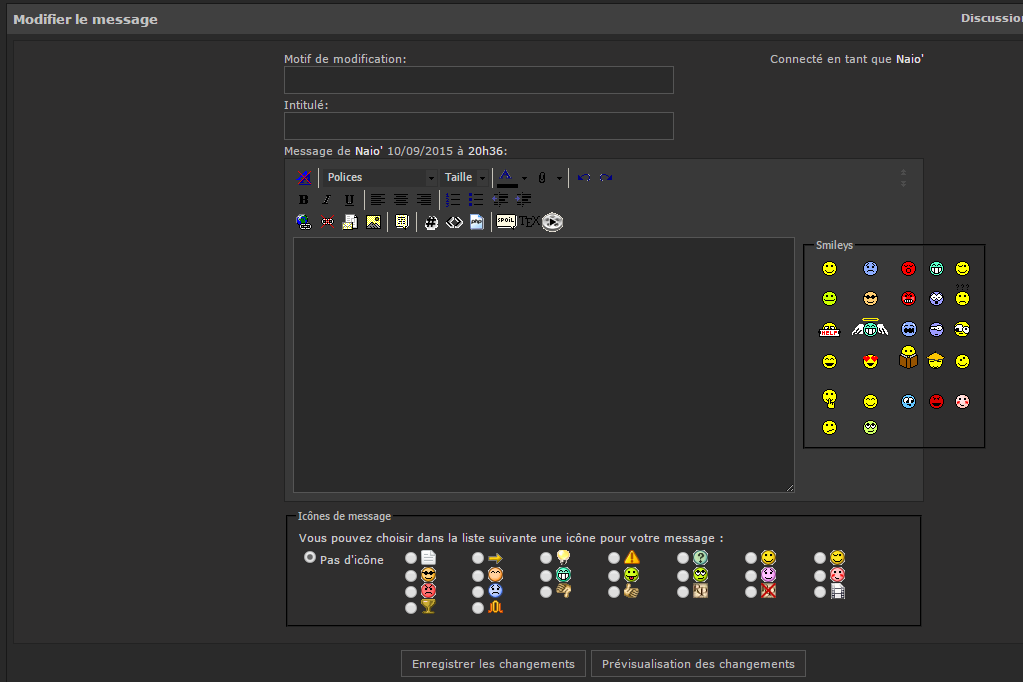Select the light bulb message icon radio
Image resolution: width=1023 pixels, height=682 pixels.
(x=545, y=558)
